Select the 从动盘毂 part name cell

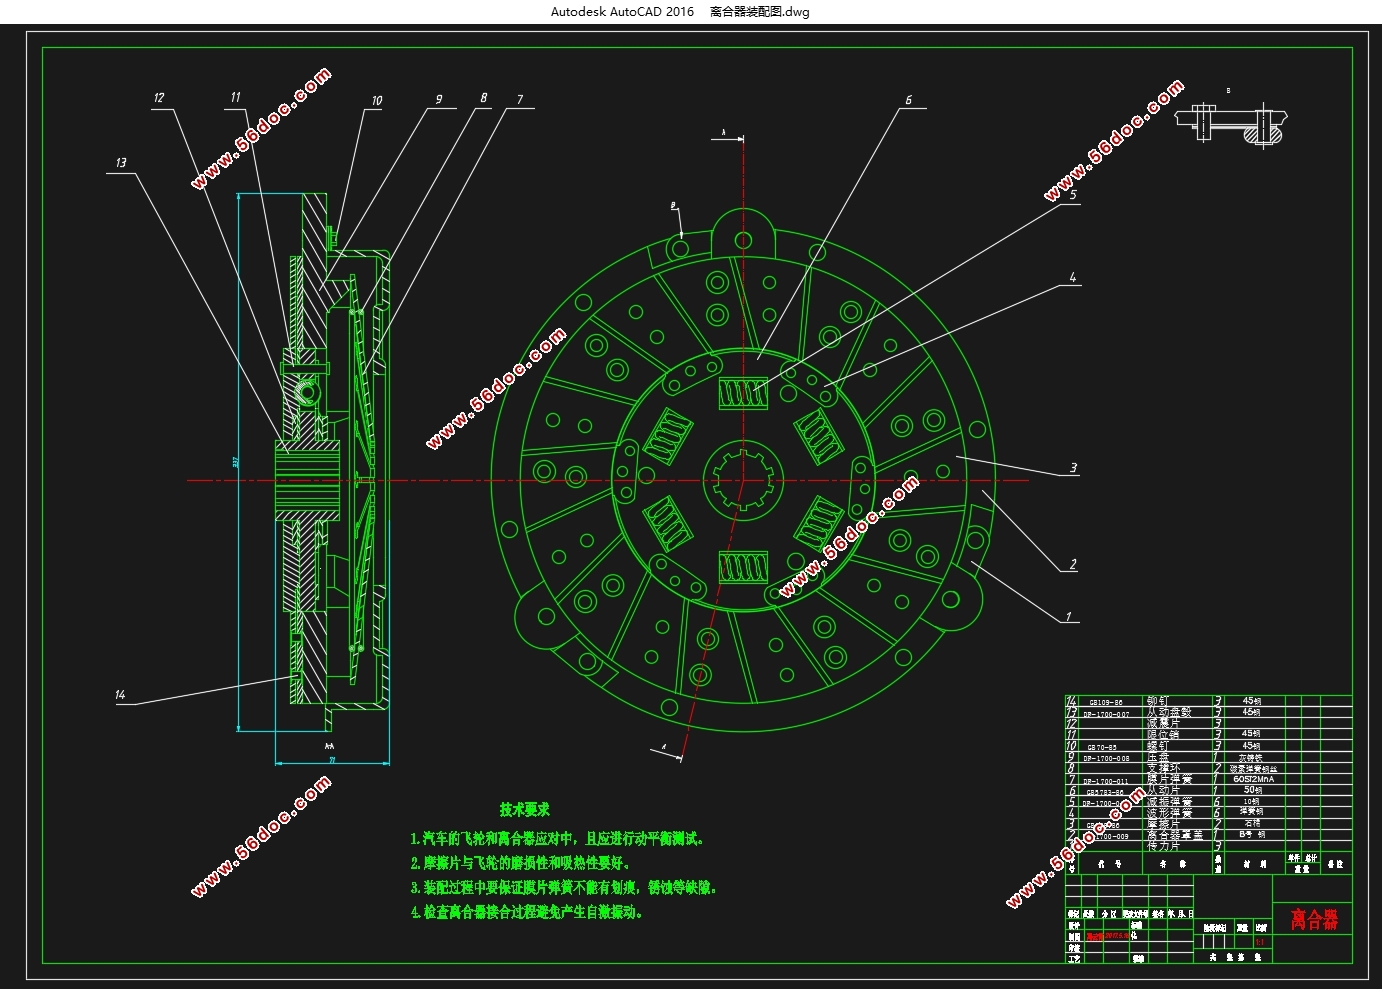[x=1169, y=712]
